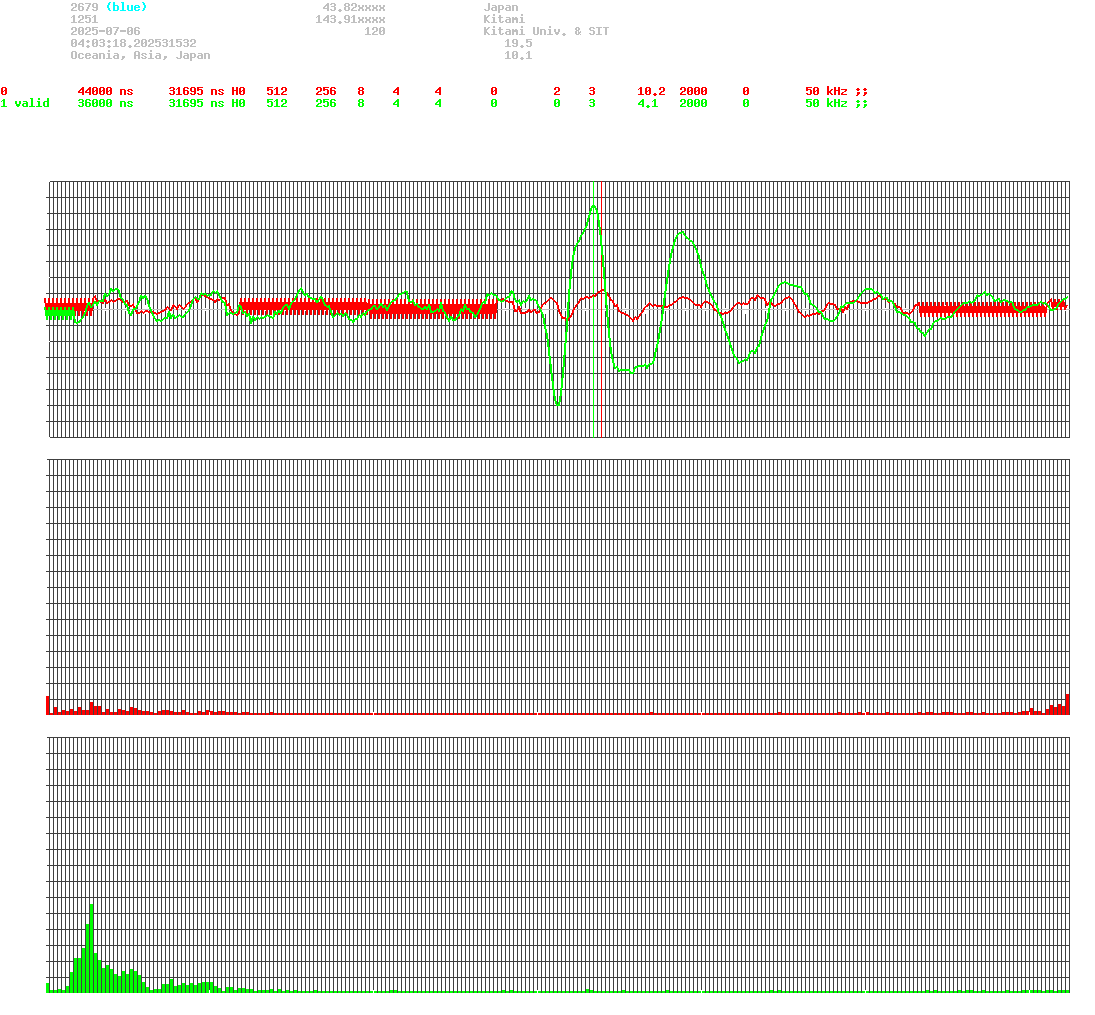This screenshot has height=1015, width=1095.
Task: Click the red spectrum bar at far right edge
Action: click(x=1068, y=704)
